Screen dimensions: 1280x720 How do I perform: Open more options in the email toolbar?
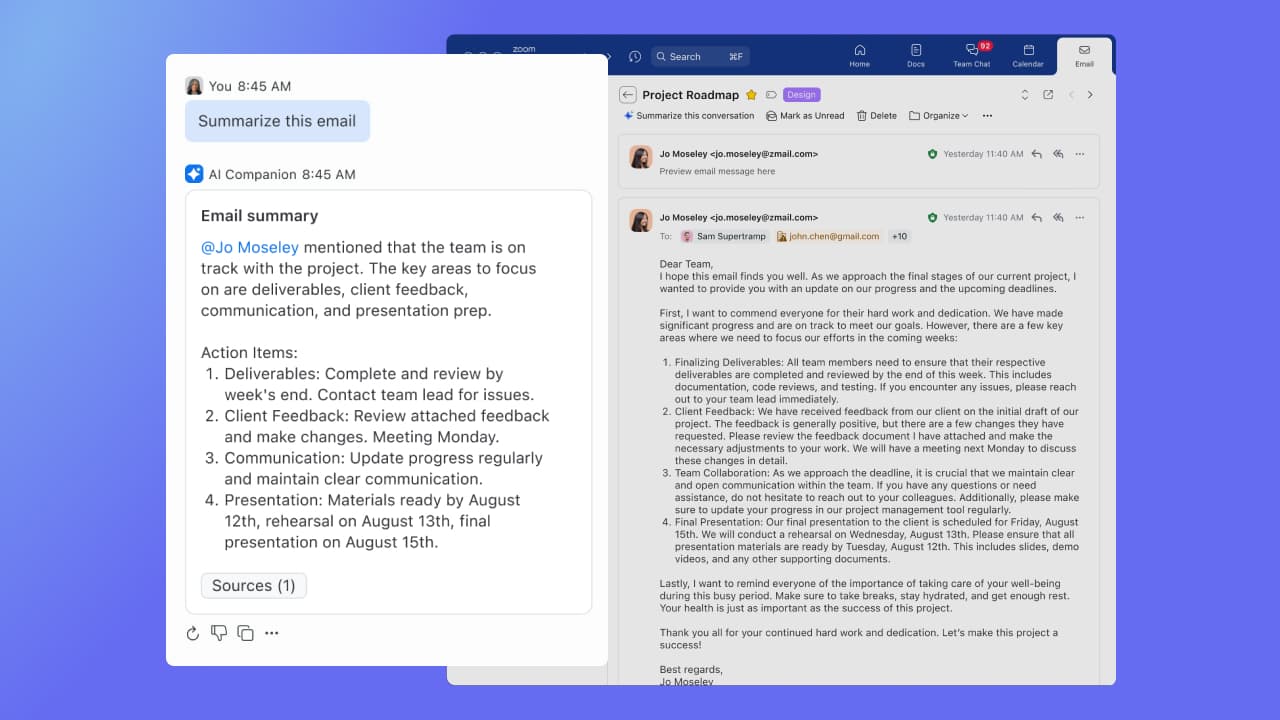987,116
